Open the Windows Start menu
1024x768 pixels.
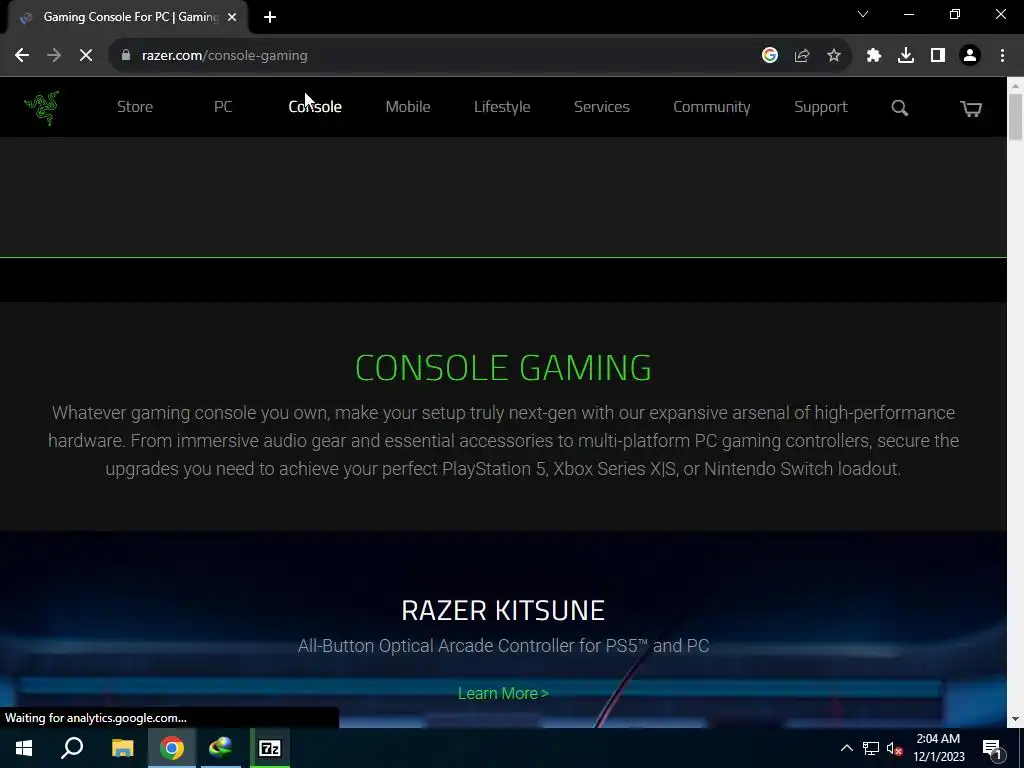tap(24, 748)
